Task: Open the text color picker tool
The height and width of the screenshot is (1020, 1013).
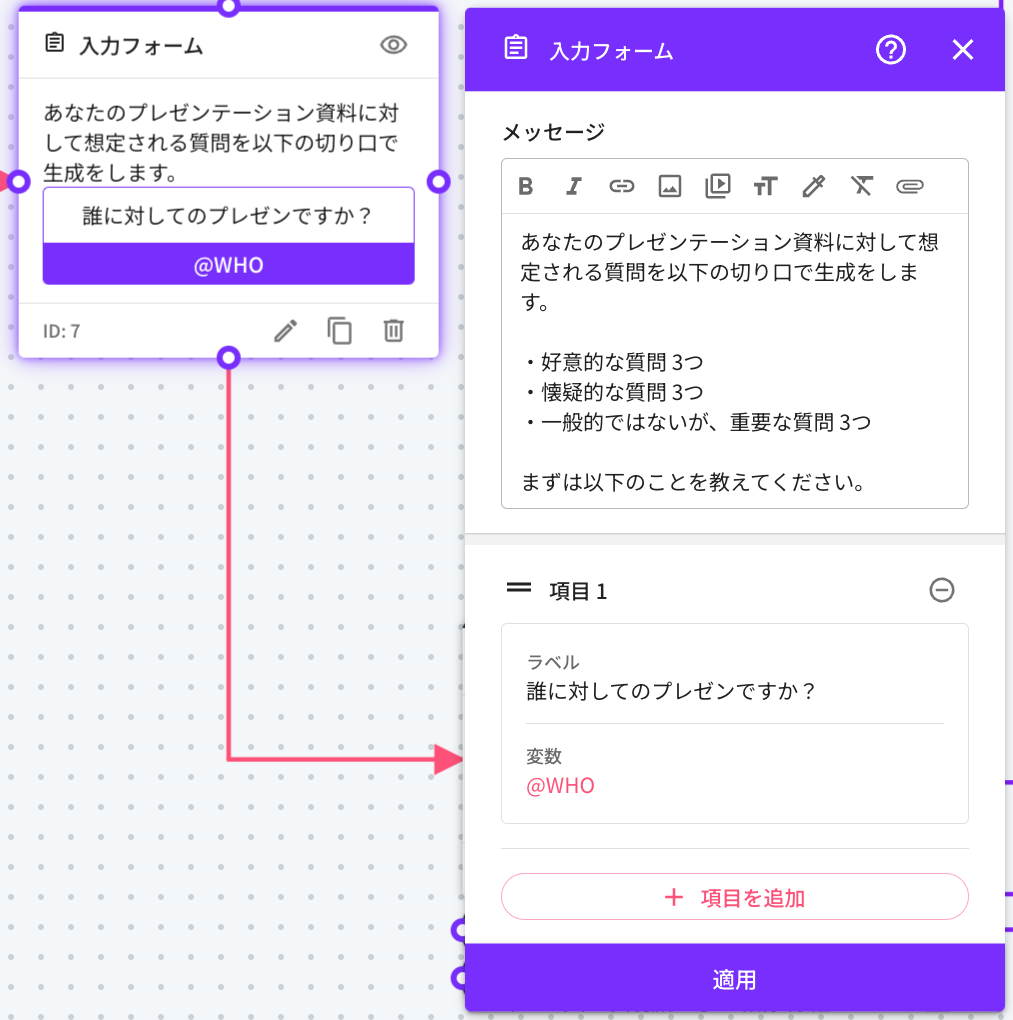Action: [x=813, y=186]
